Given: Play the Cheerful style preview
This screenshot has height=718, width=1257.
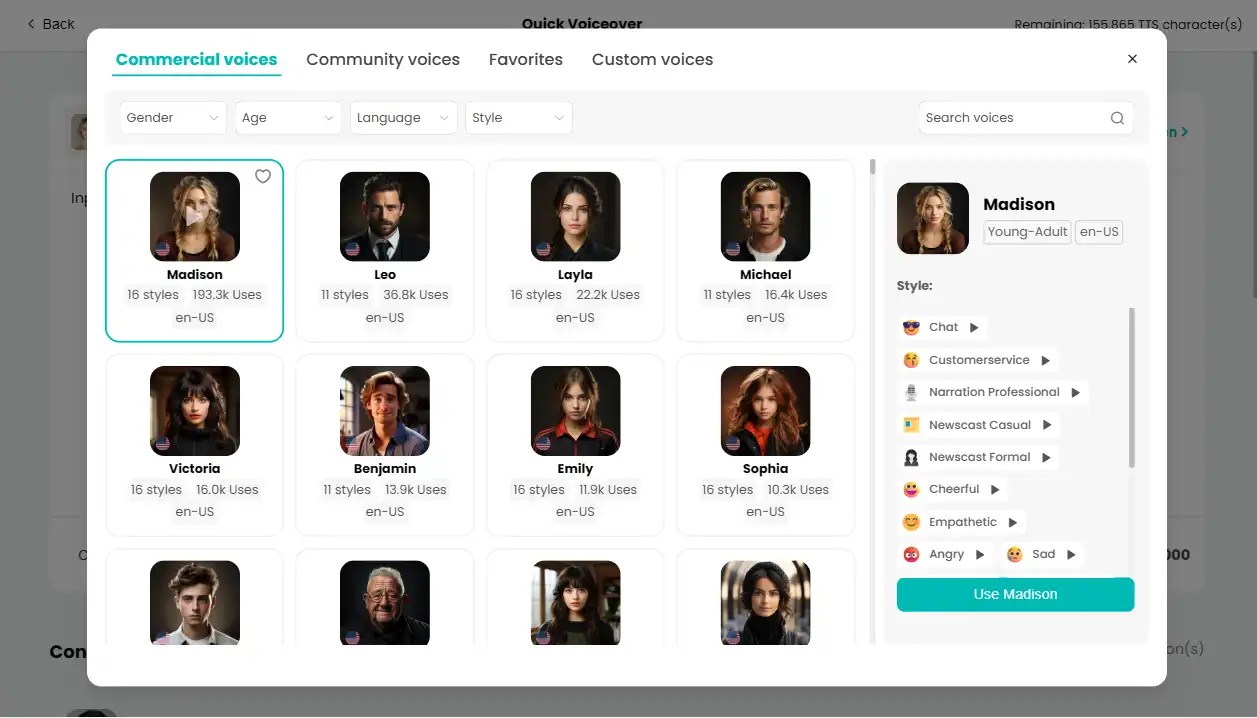Looking at the screenshot, I should point(995,490).
